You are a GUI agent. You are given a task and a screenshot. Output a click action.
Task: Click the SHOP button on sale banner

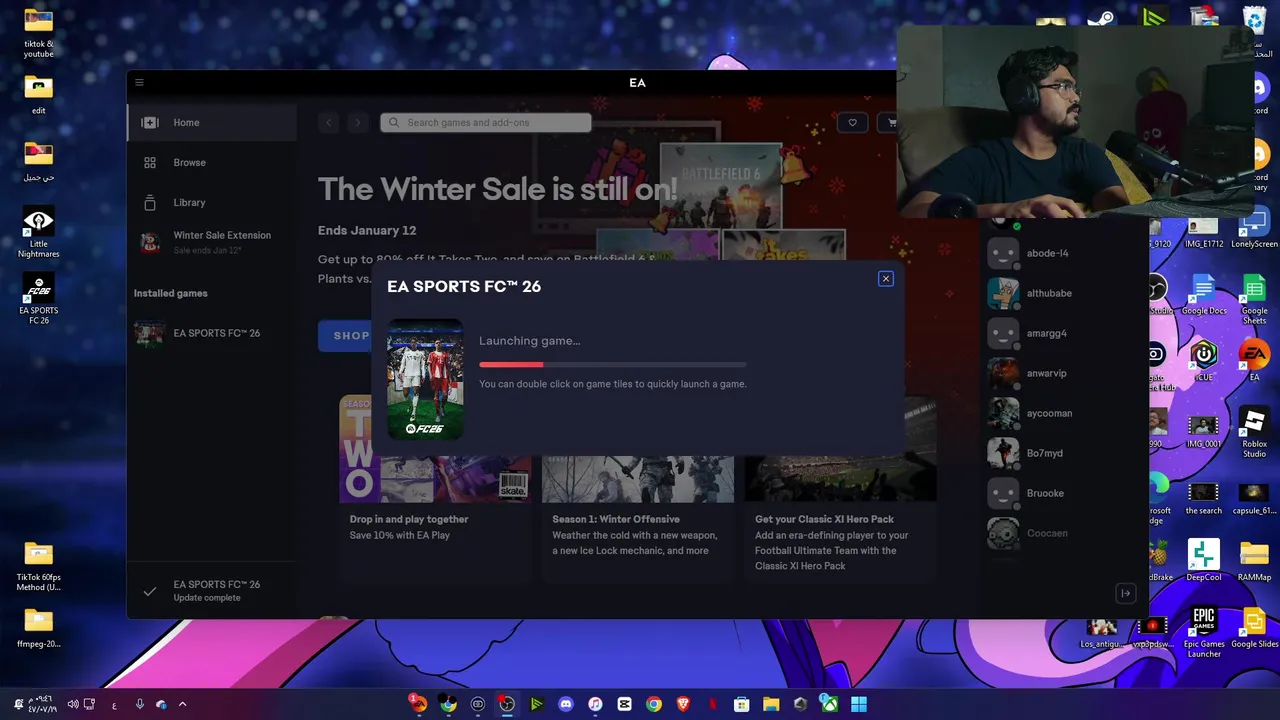[345, 335]
